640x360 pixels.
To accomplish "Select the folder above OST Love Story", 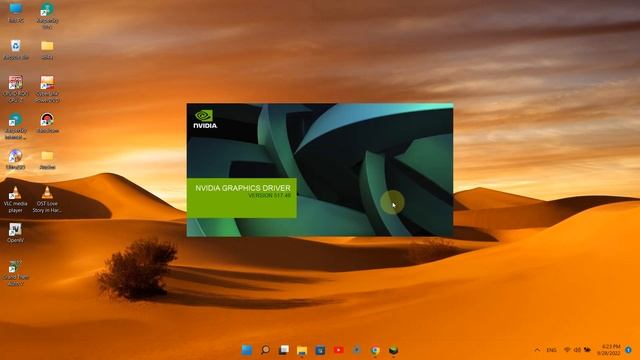I will (47, 159).
